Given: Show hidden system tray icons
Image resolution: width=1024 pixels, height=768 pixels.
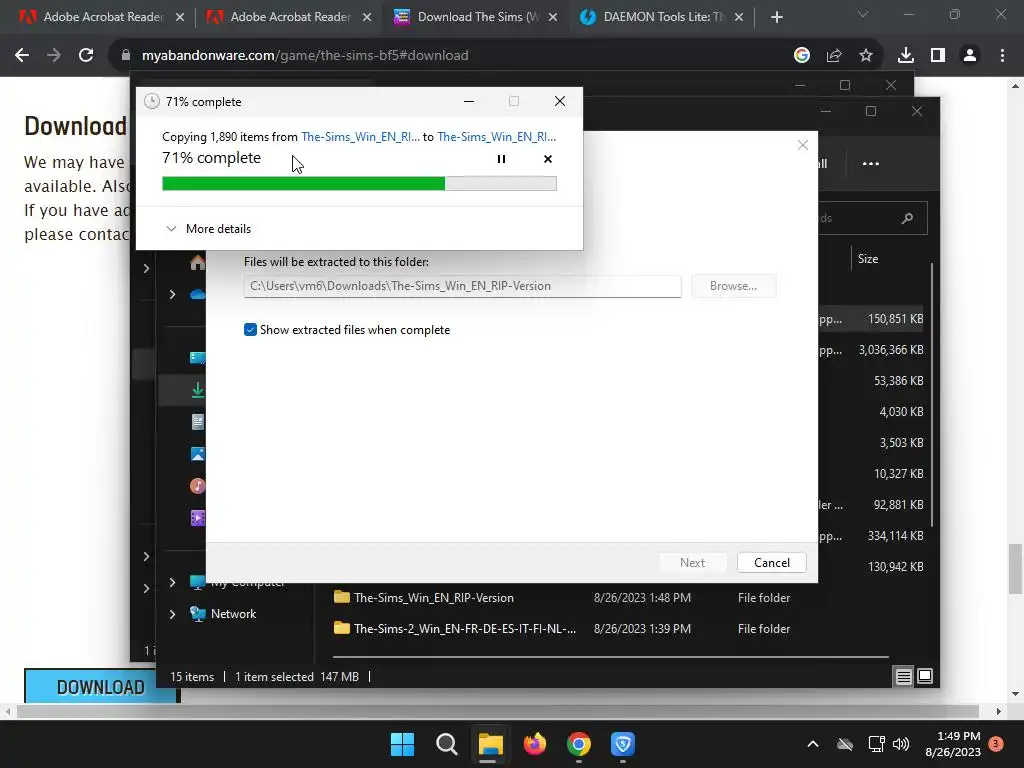Looking at the screenshot, I should tap(813, 744).
